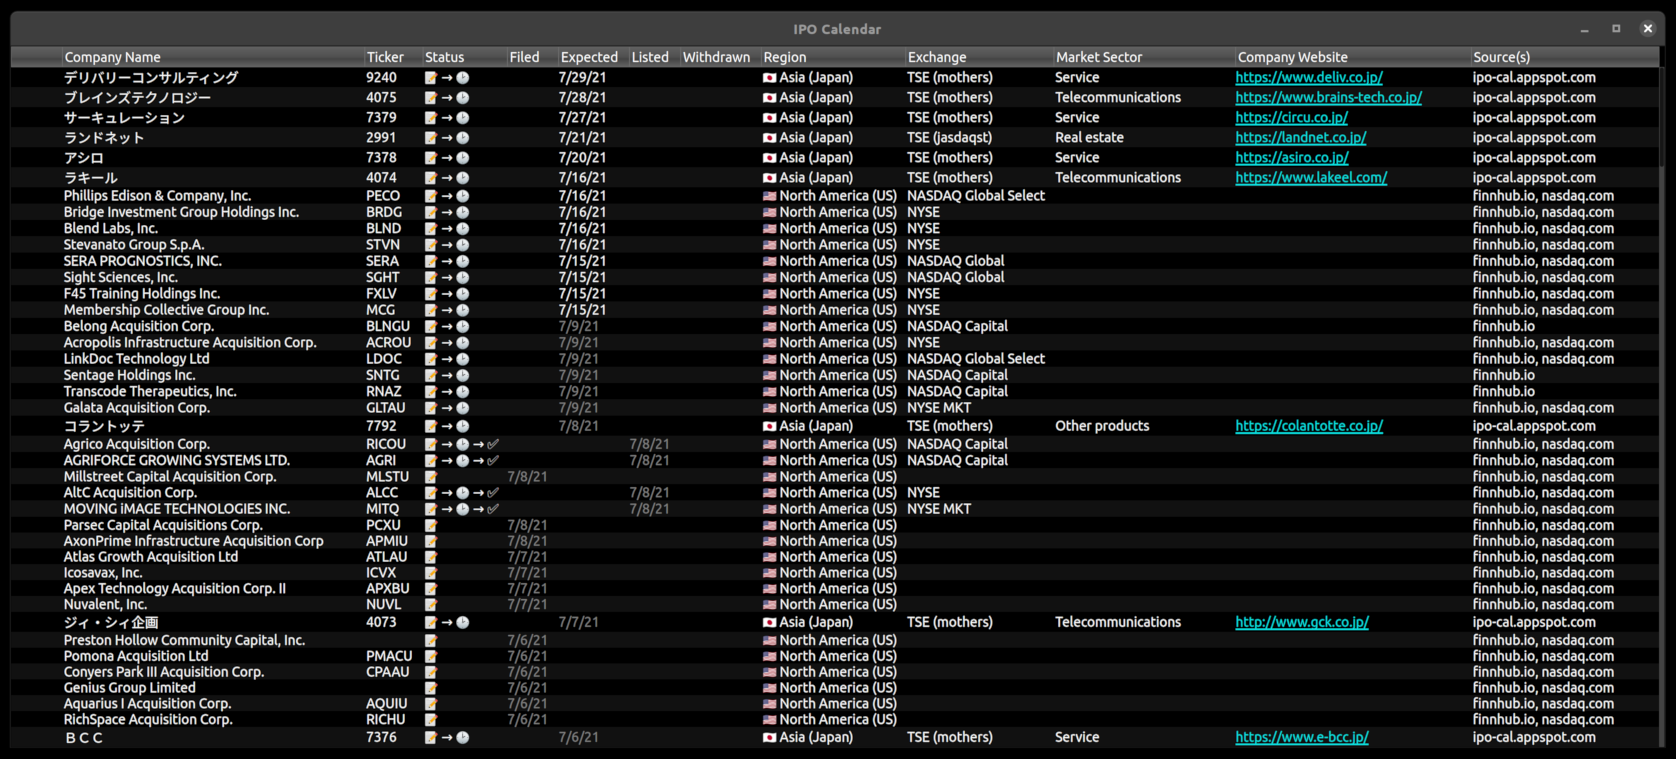Click filed status icon for Preston Hollow row
The width and height of the screenshot is (1676, 759).
pyautogui.click(x=431, y=640)
